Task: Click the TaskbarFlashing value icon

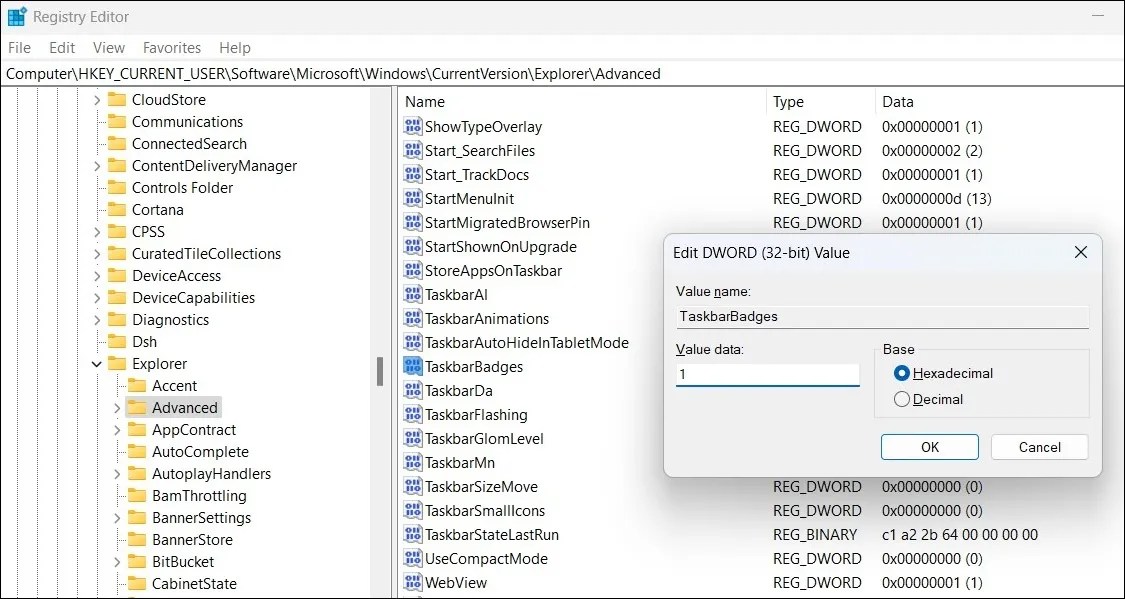Action: (413, 415)
